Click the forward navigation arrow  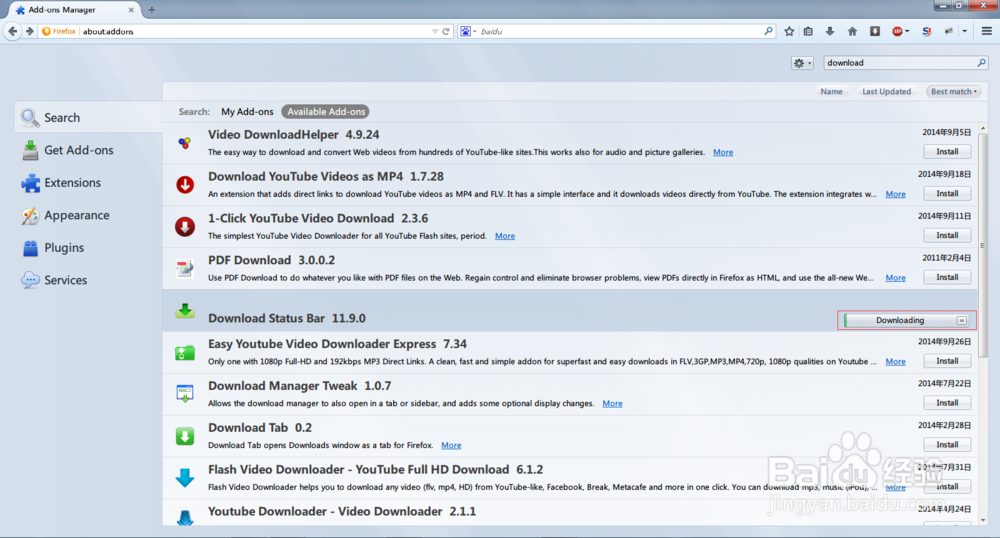29,31
